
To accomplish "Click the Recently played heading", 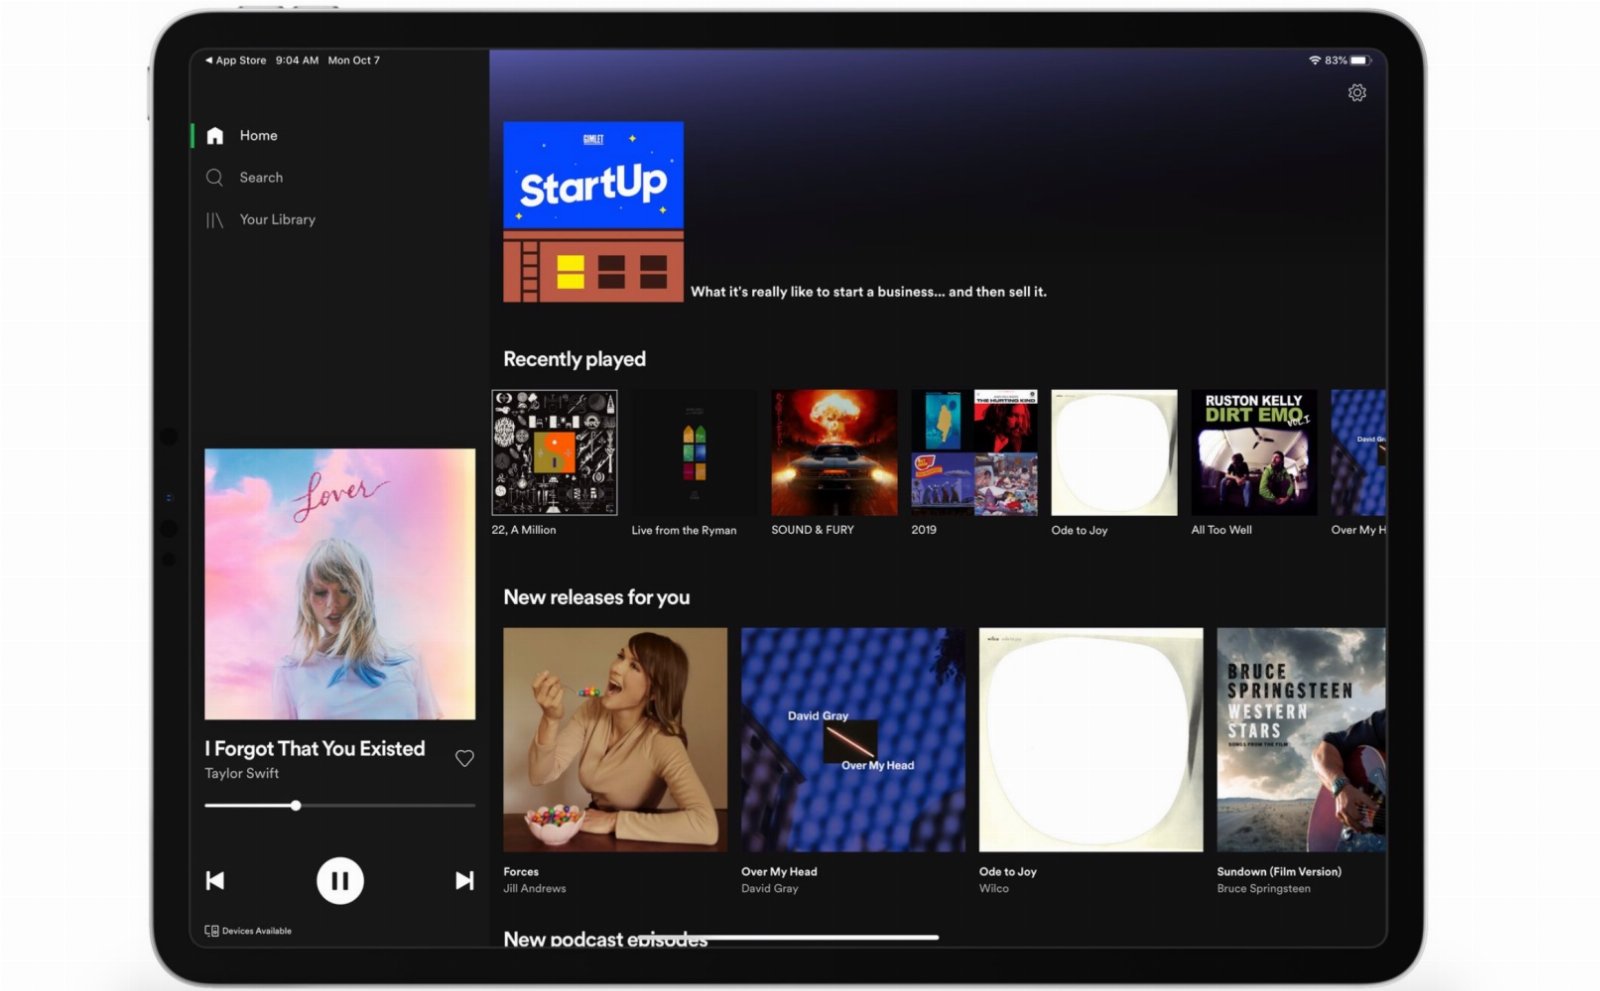I will (x=574, y=360).
